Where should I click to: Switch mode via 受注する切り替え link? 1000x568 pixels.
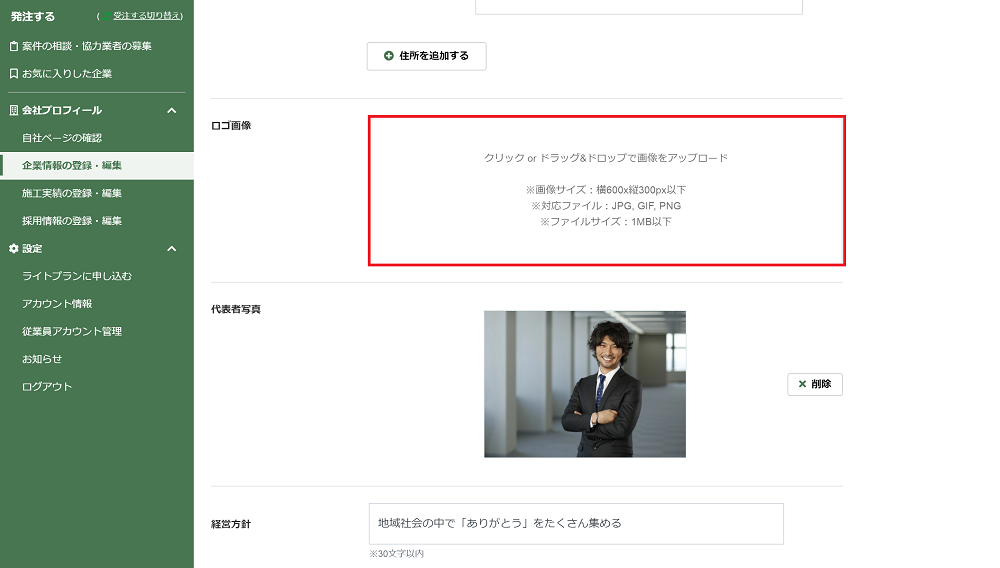pos(147,17)
